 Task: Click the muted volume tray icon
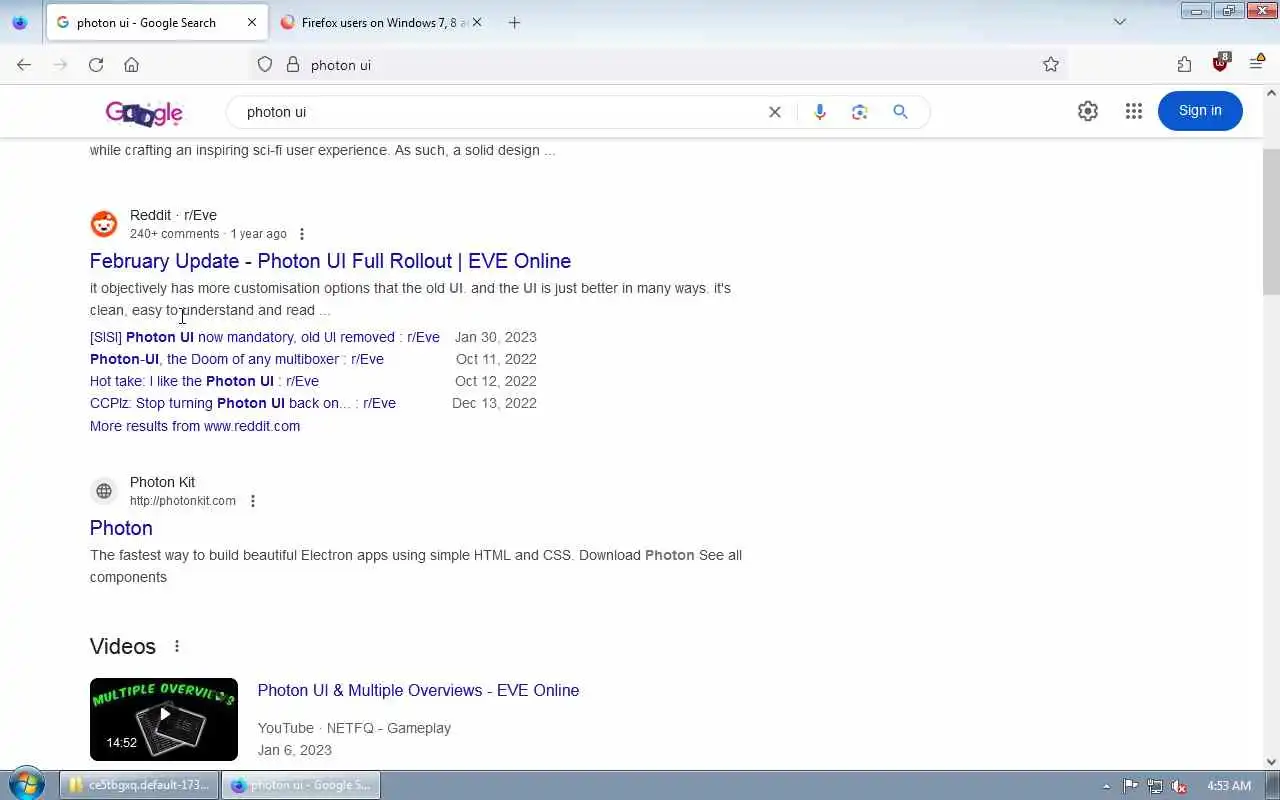pos(1179,786)
